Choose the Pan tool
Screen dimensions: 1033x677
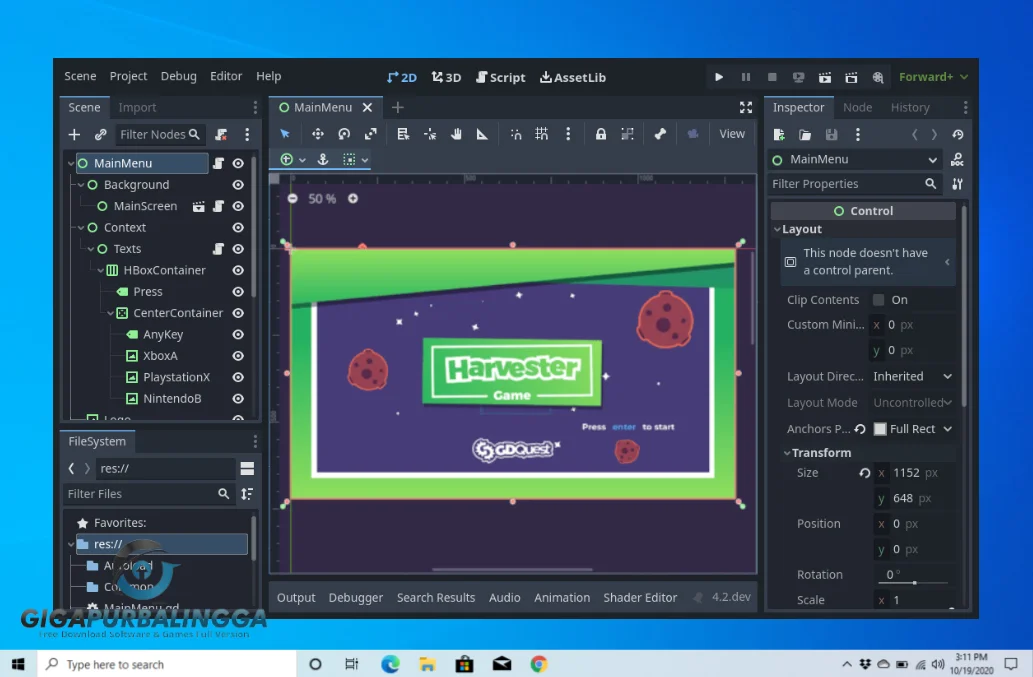456,134
